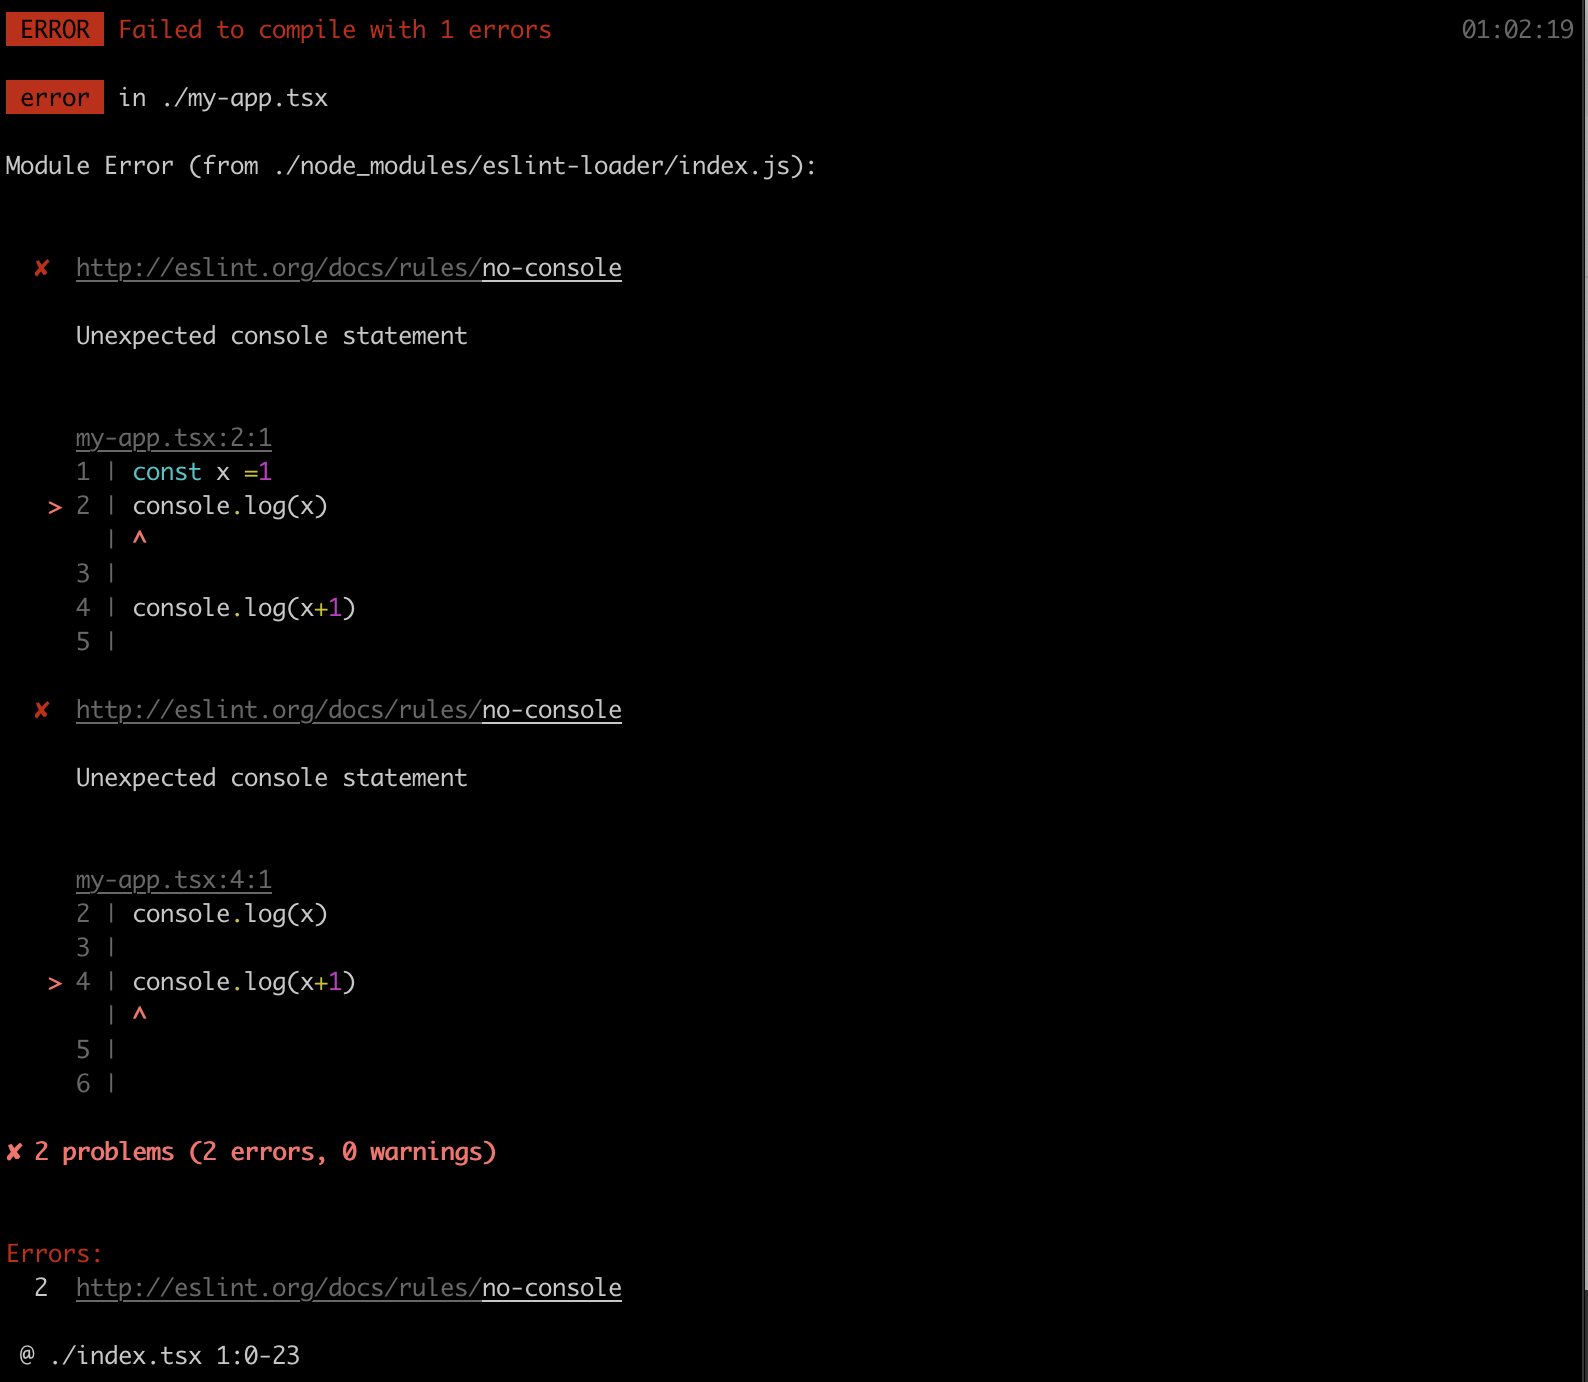Click the 01:02:19 timestamp

[1517, 30]
